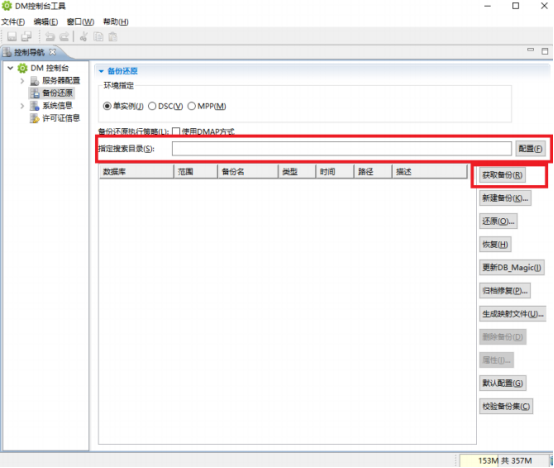
Task: Enable the 使用DMAP方式 checkbox
Action: (176, 131)
